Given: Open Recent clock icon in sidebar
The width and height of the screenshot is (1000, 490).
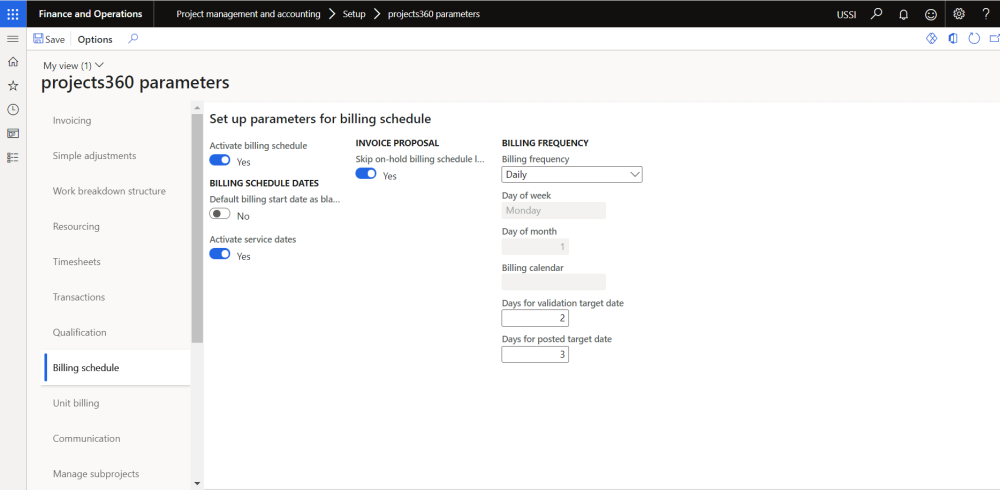Looking at the screenshot, I should (13, 110).
